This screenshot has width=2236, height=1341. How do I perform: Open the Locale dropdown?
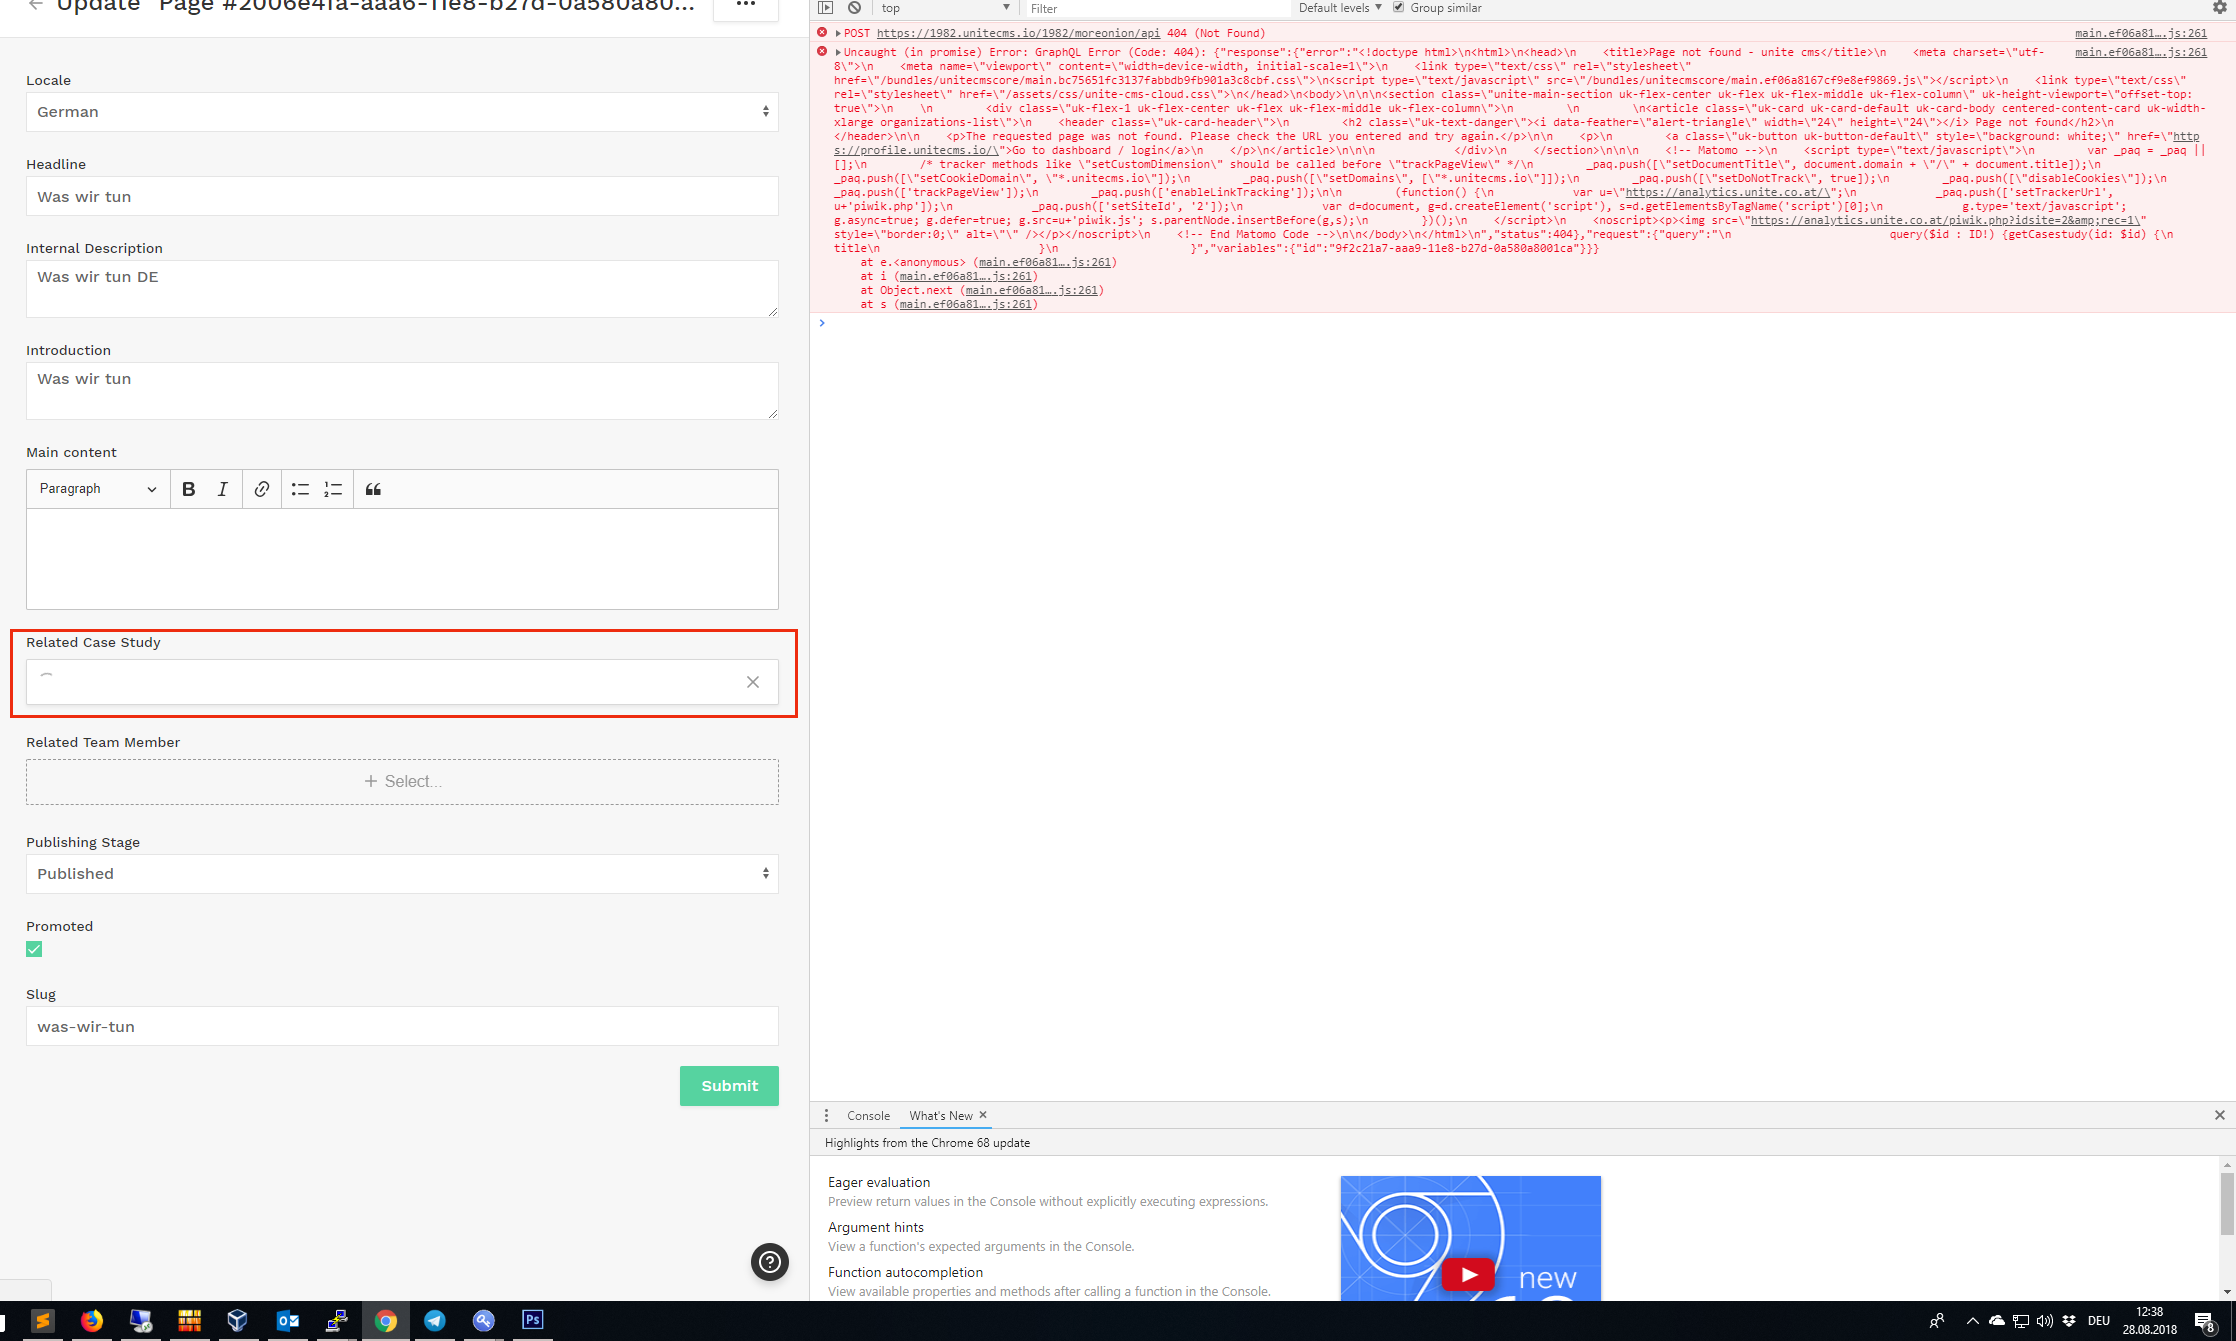(402, 112)
